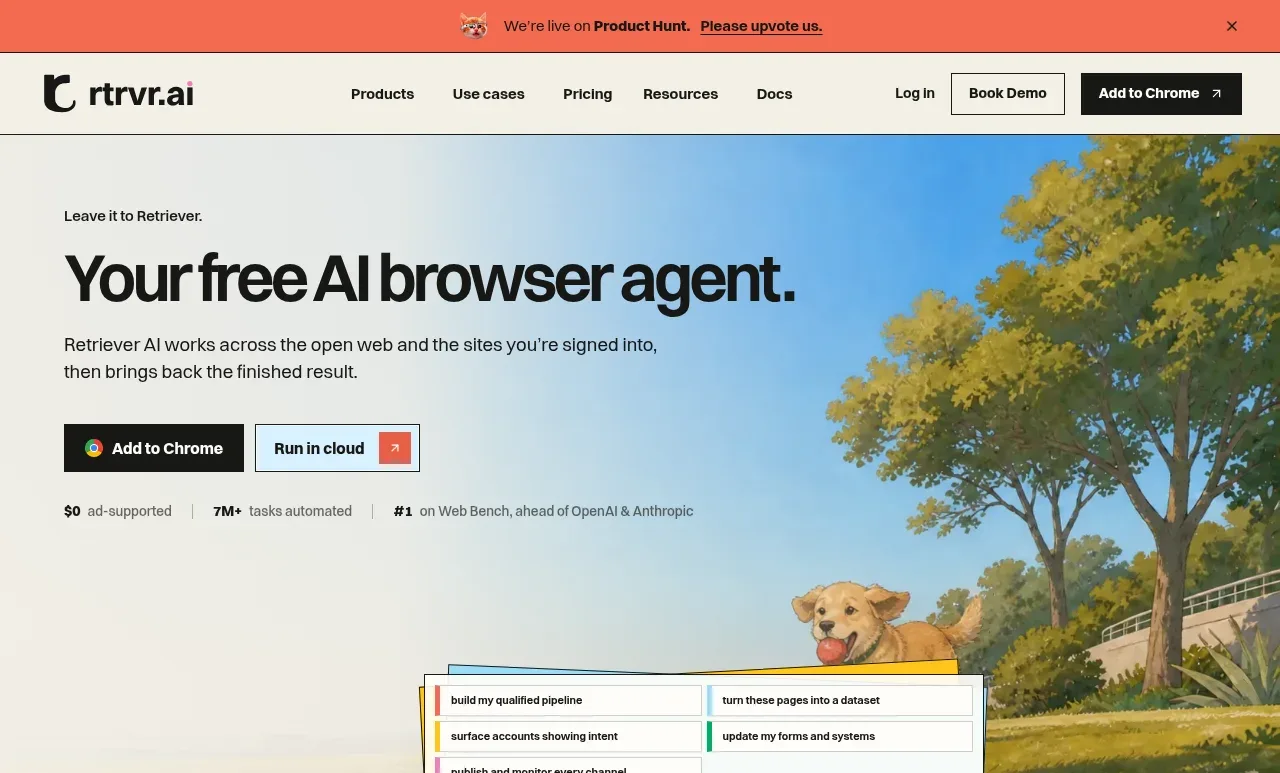Click the Run in cloud button
The height and width of the screenshot is (773, 1280).
pyautogui.click(x=337, y=448)
